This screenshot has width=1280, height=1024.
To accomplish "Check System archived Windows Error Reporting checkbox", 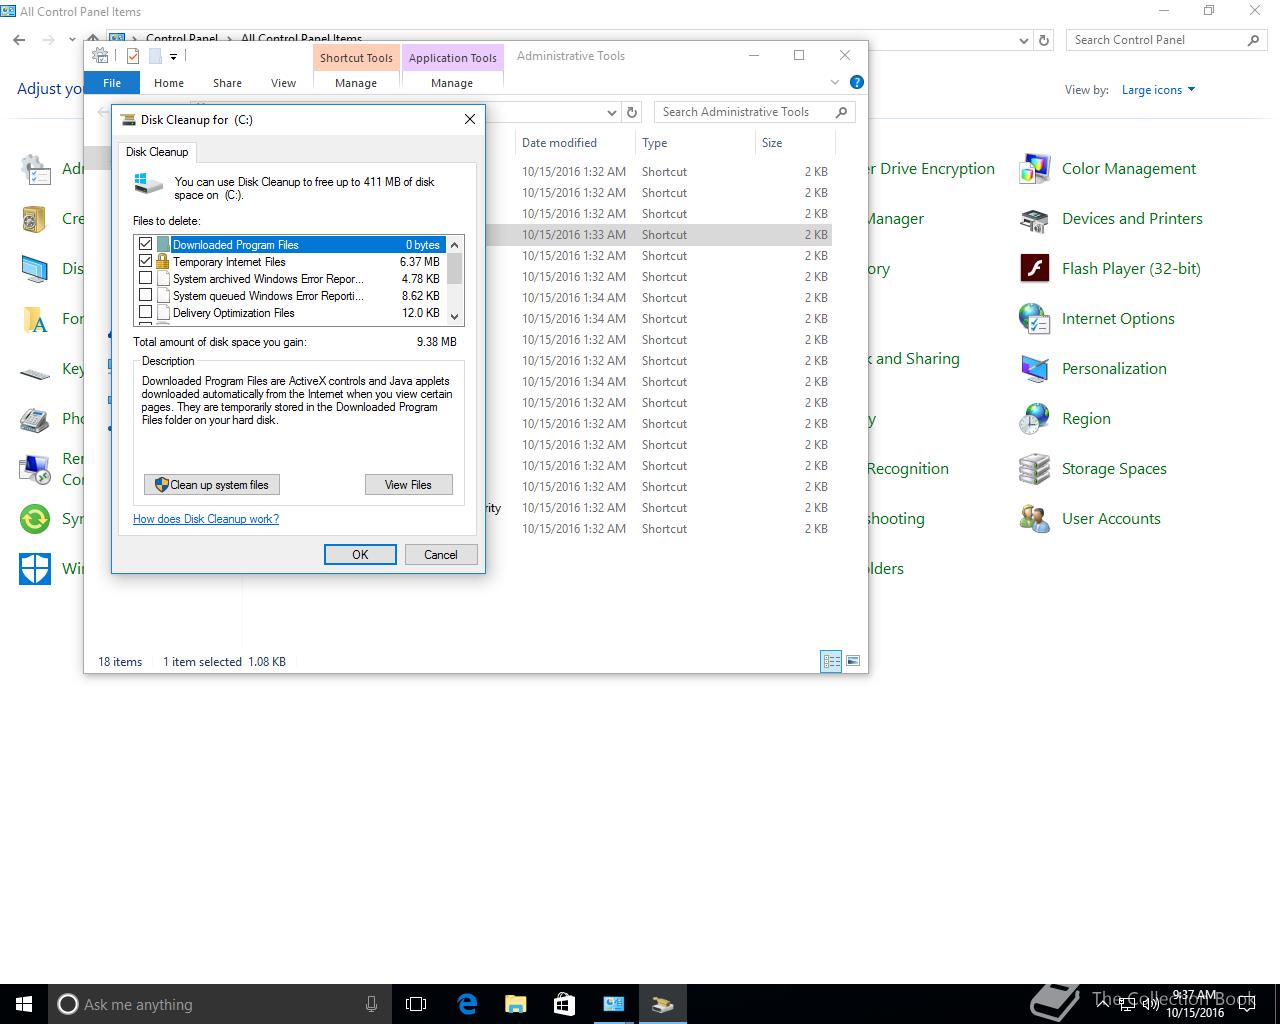I will coord(146,278).
